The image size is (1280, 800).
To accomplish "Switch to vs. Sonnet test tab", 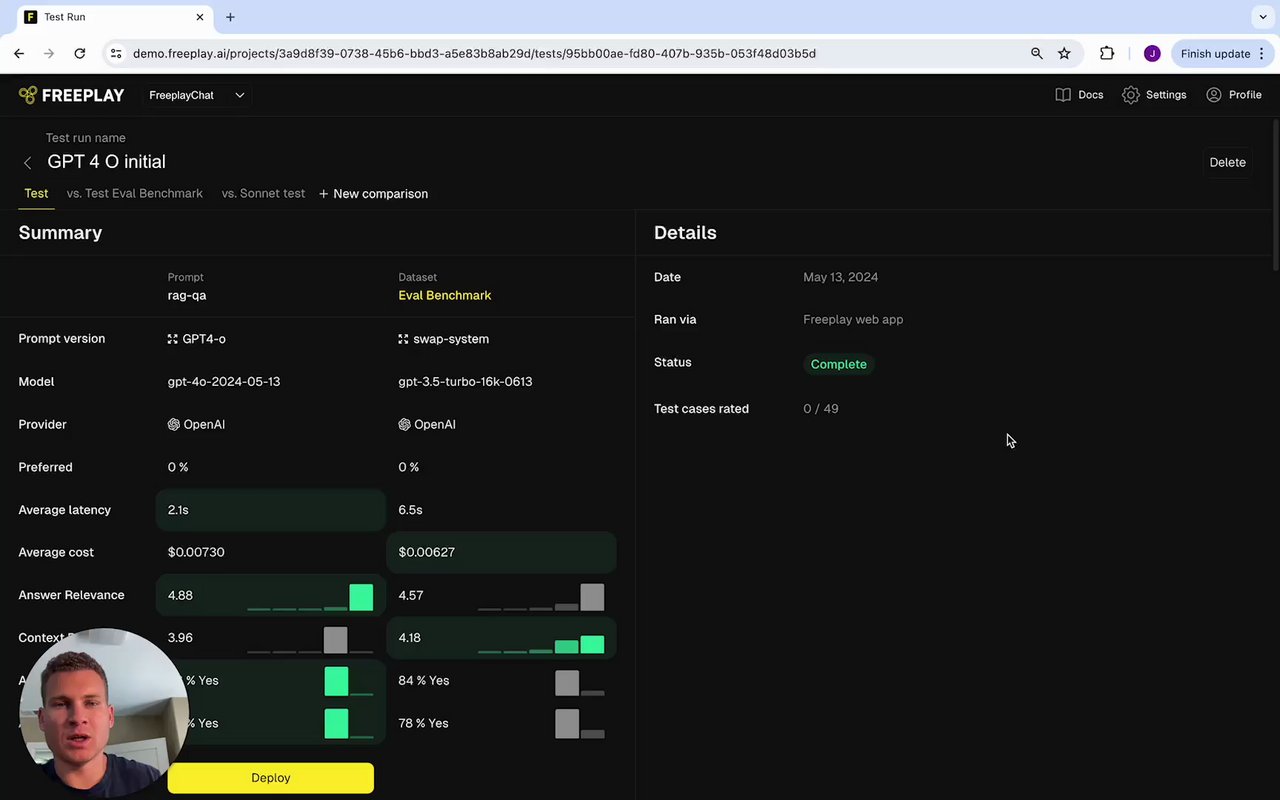I will pos(264,194).
